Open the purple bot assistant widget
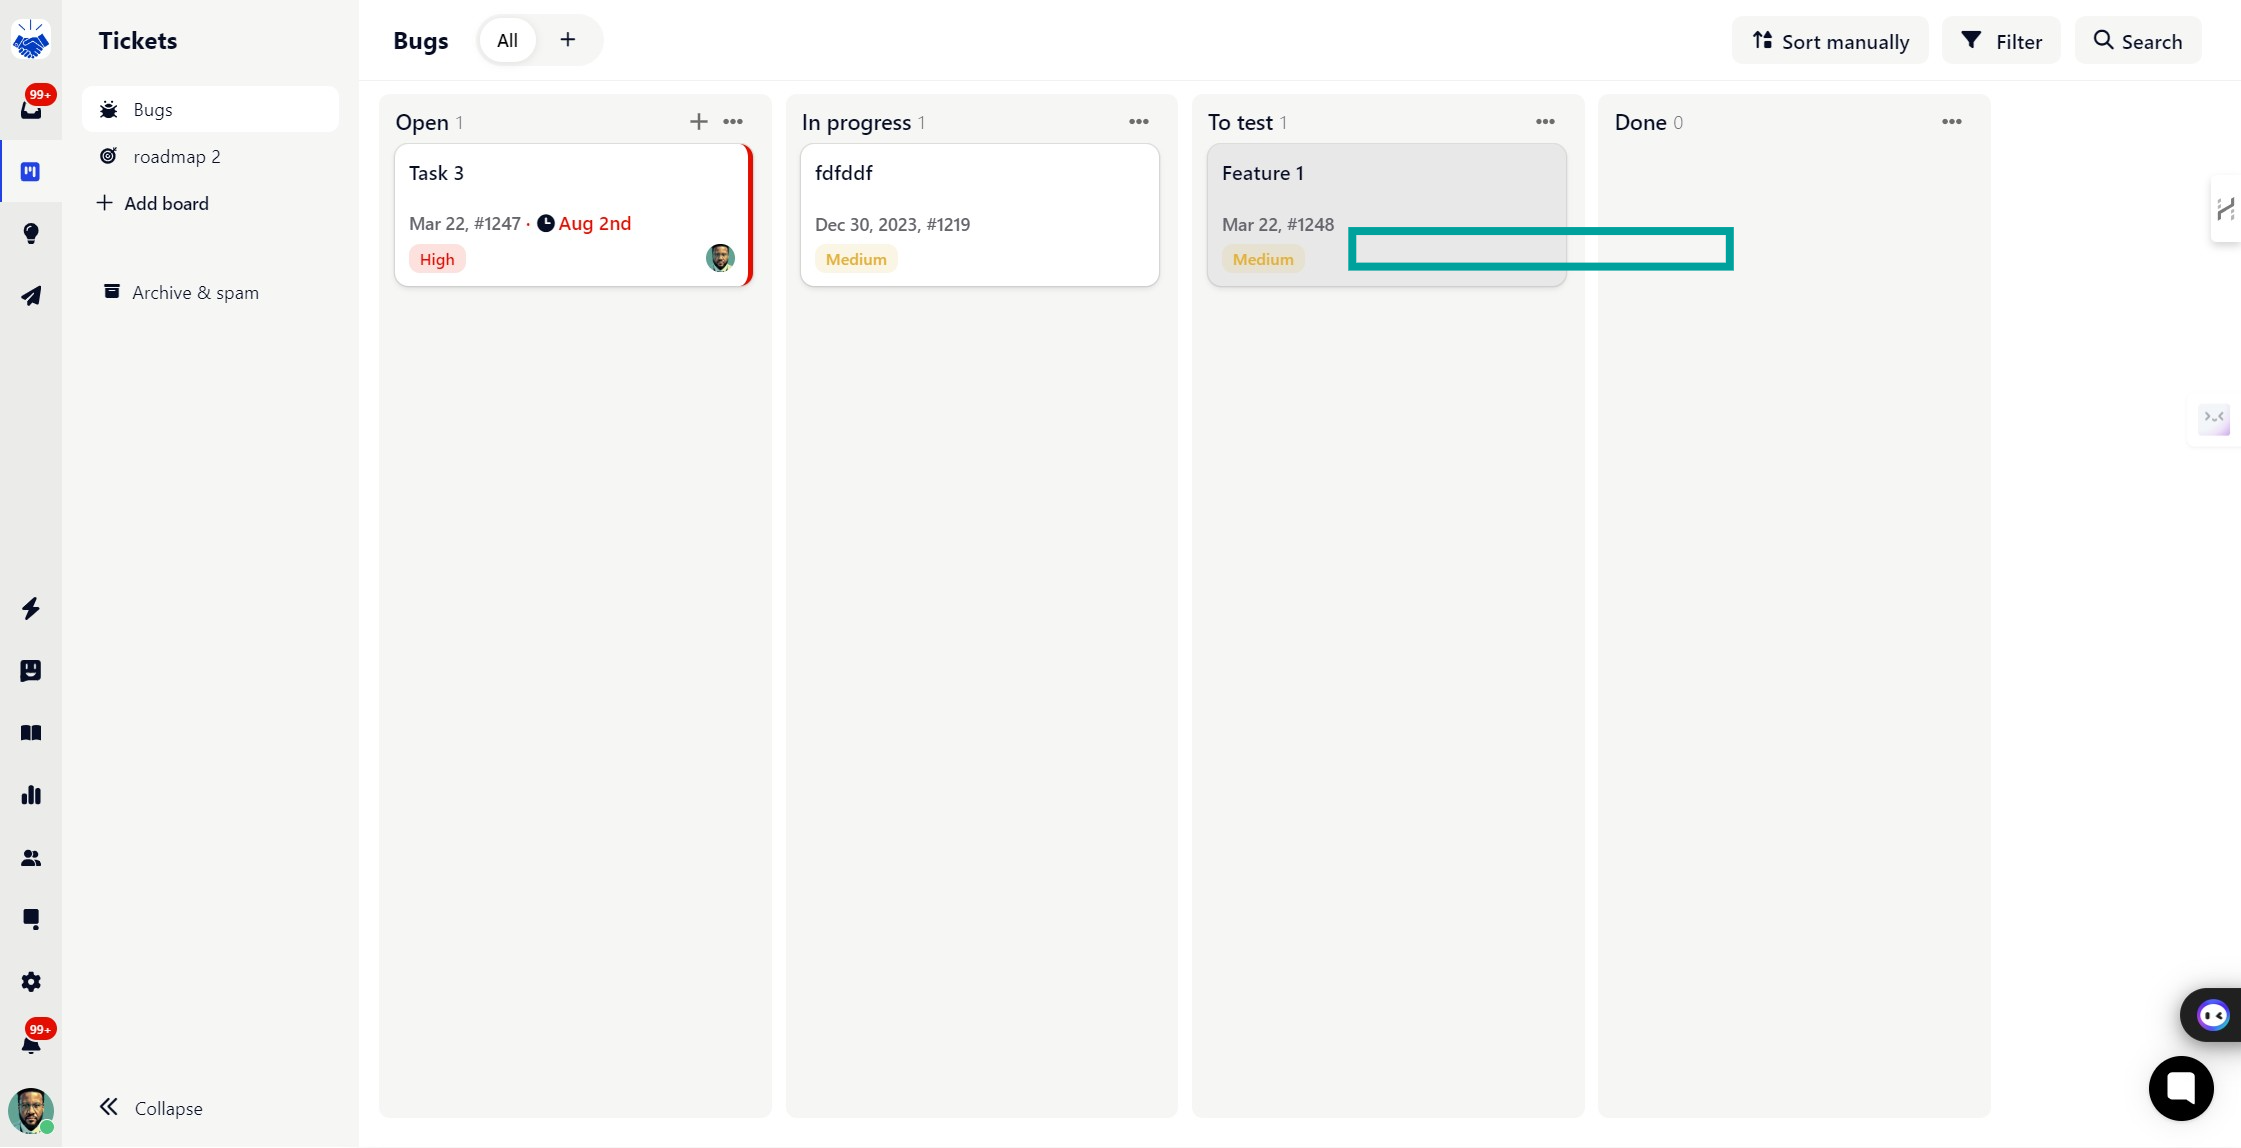The height and width of the screenshot is (1148, 2241). pos(2212,1016)
